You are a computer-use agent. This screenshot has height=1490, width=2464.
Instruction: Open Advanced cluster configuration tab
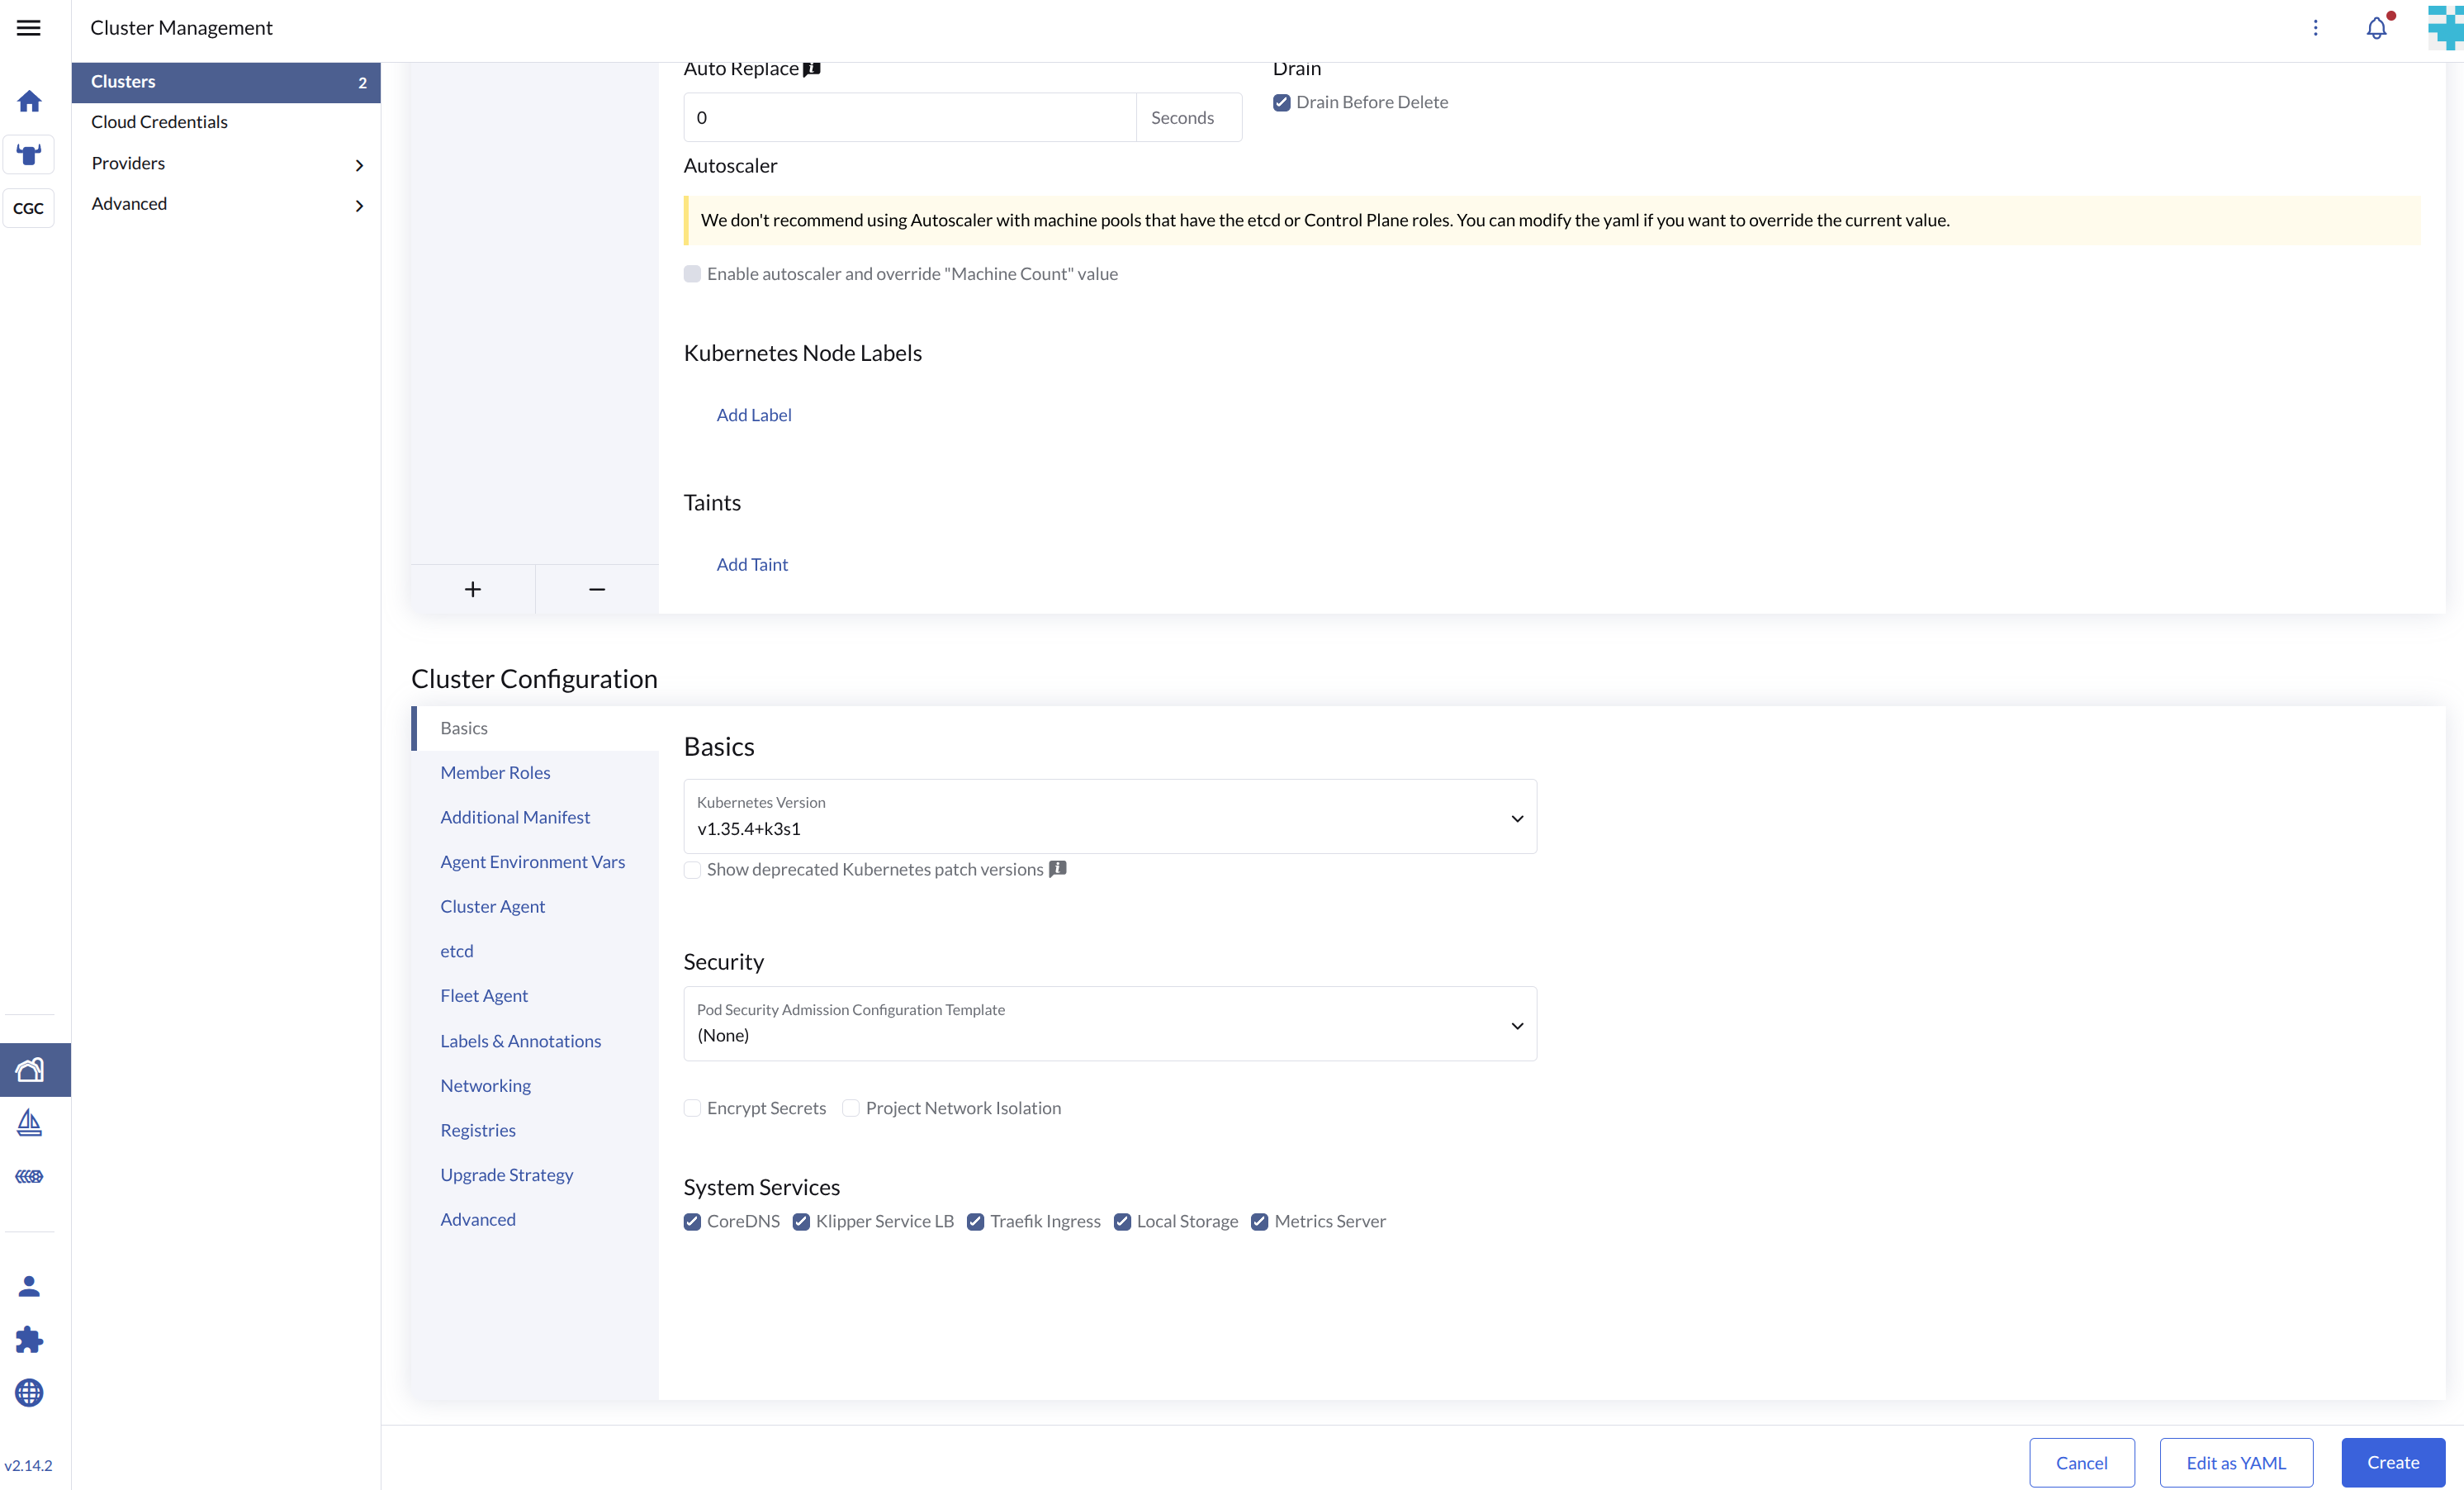click(478, 1219)
